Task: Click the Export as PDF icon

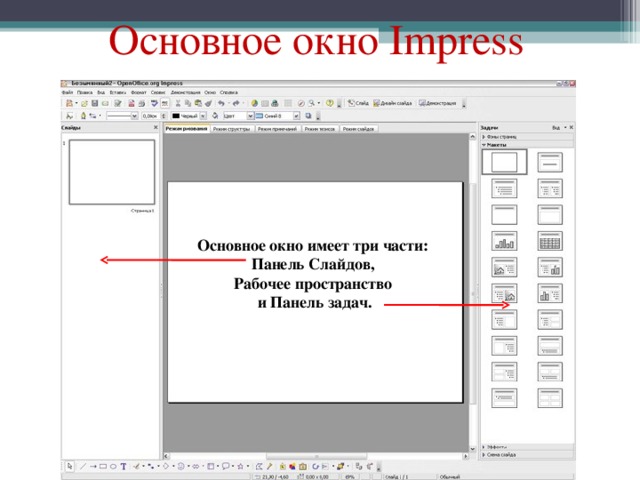Action: pyautogui.click(x=131, y=104)
